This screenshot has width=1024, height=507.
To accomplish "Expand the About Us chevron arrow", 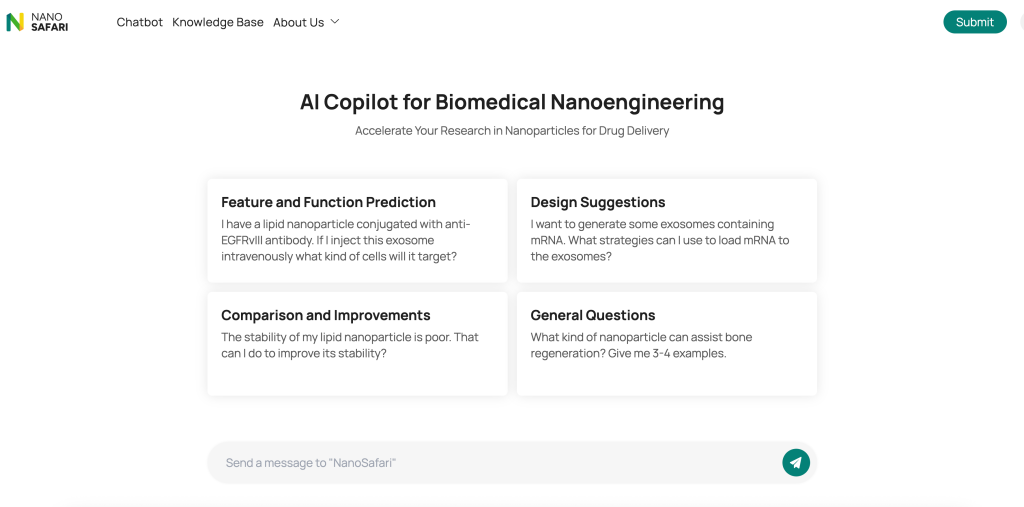I will coord(335,22).
